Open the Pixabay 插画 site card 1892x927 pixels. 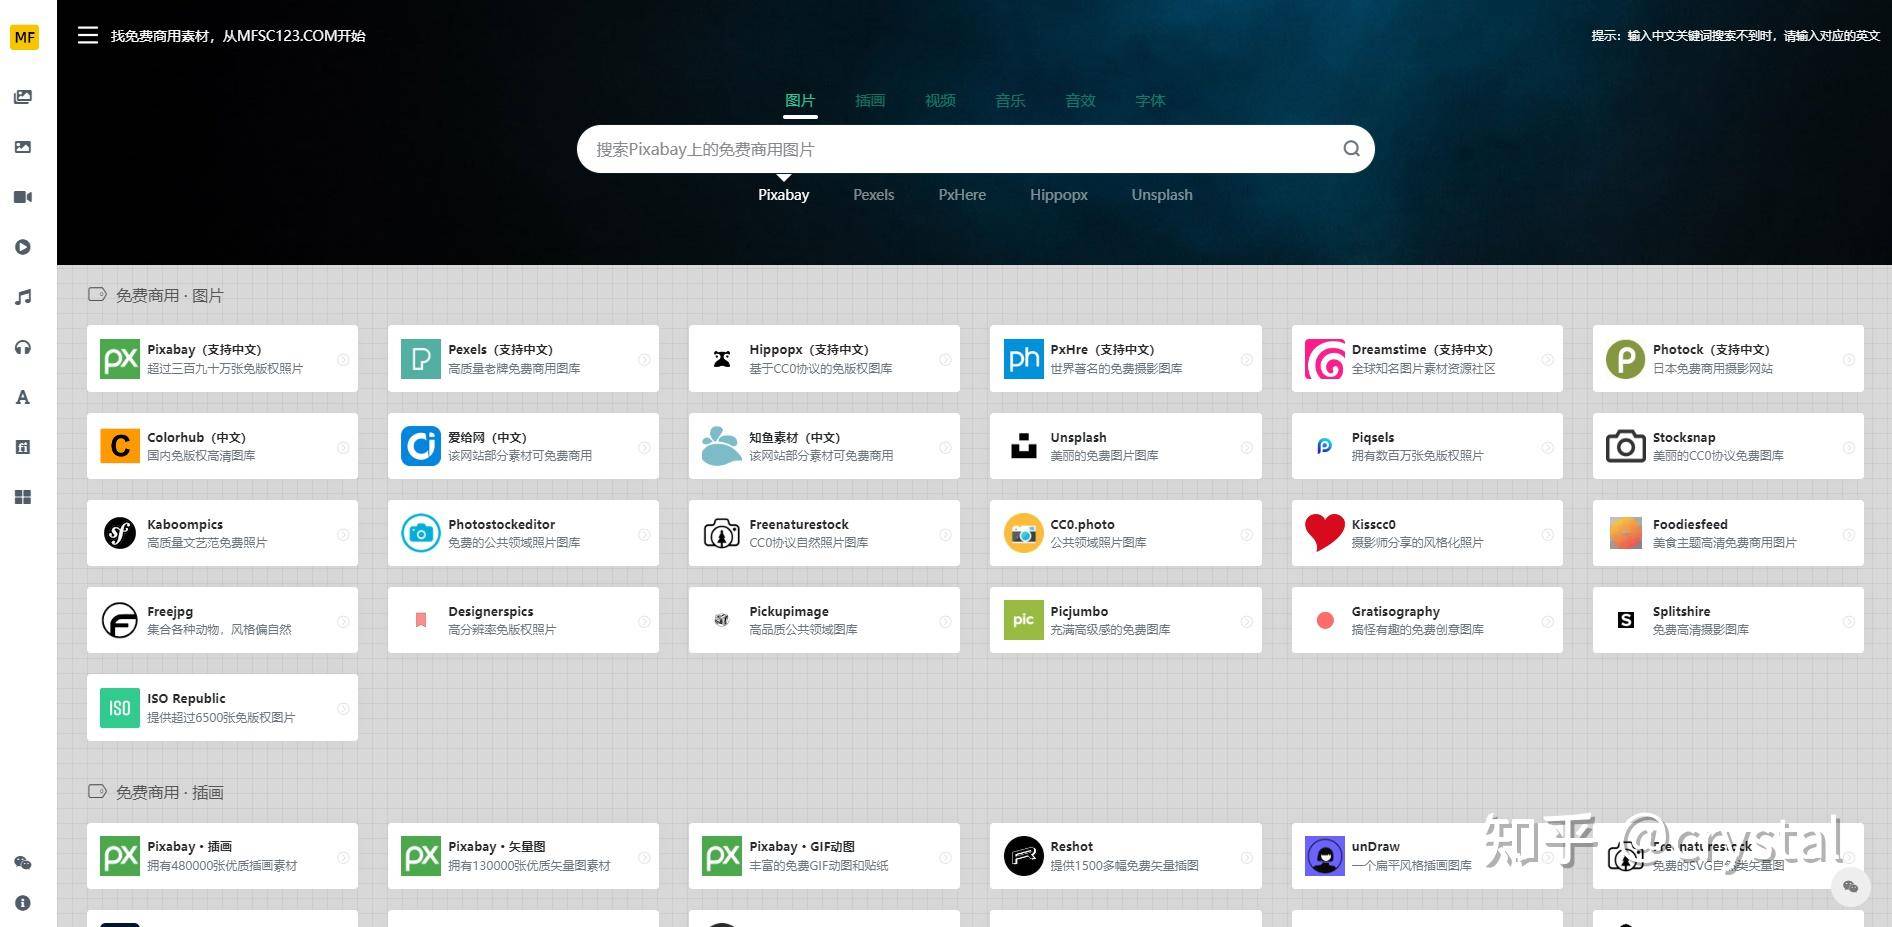[x=222, y=856]
